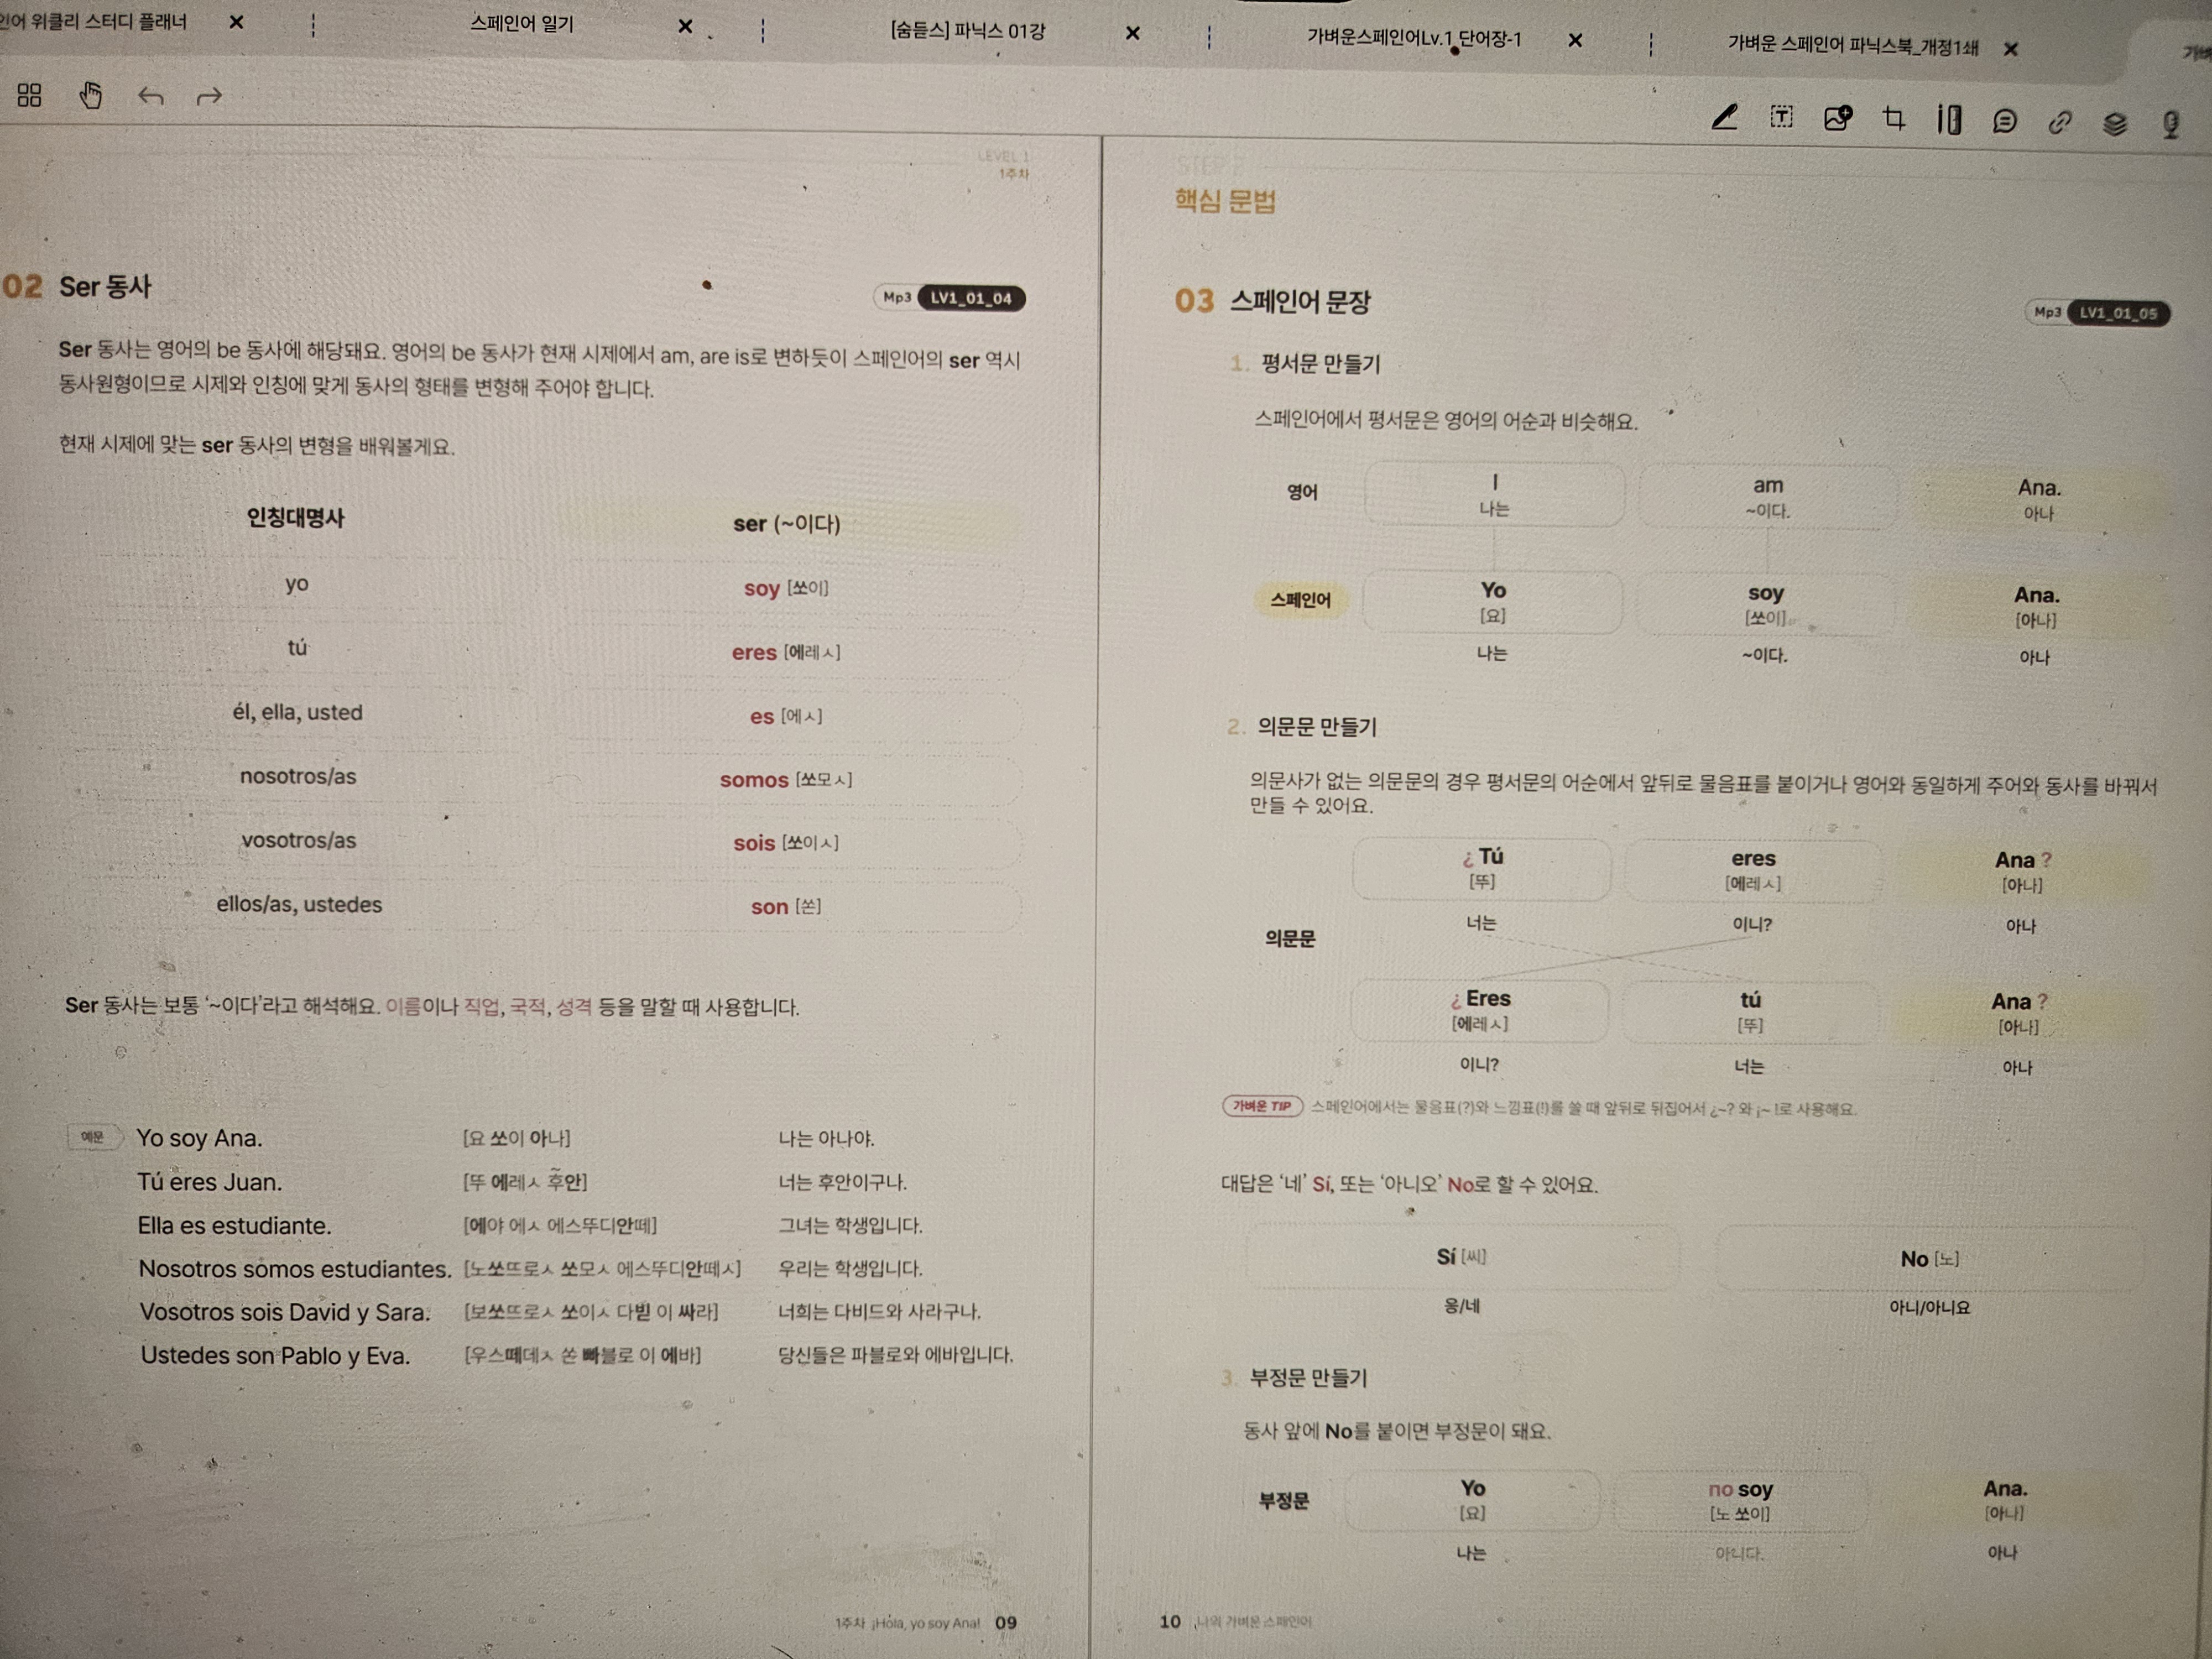This screenshot has height=1659, width=2212.
Task: Select the crop tool
Action: (1893, 119)
